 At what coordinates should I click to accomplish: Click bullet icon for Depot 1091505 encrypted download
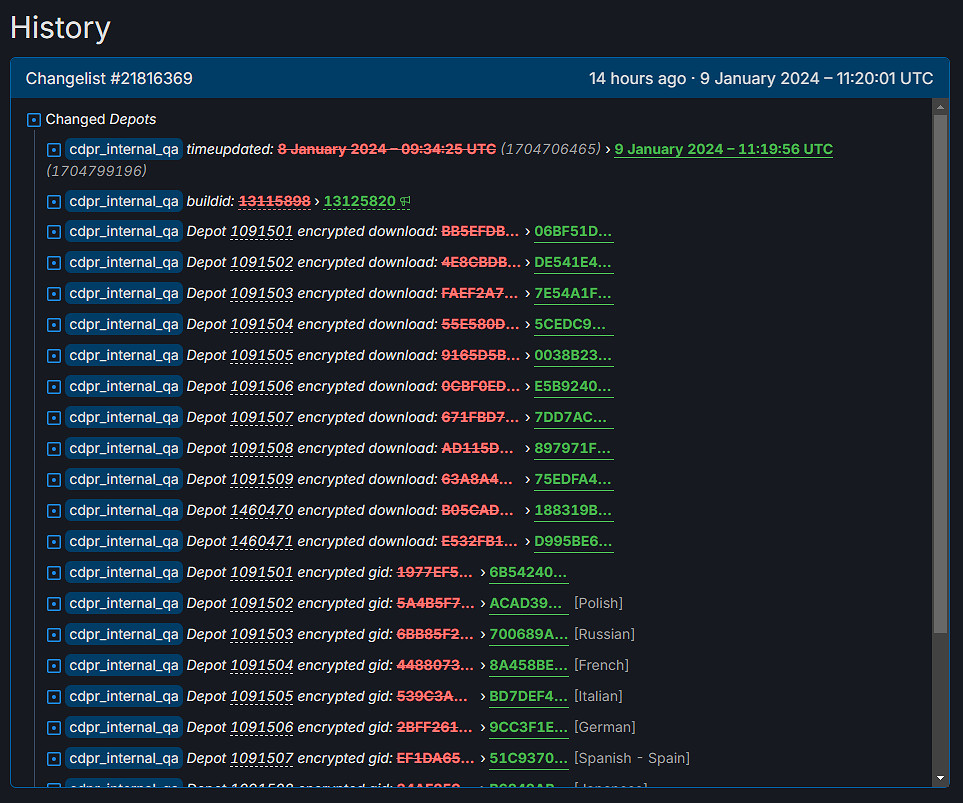[x=54, y=356]
